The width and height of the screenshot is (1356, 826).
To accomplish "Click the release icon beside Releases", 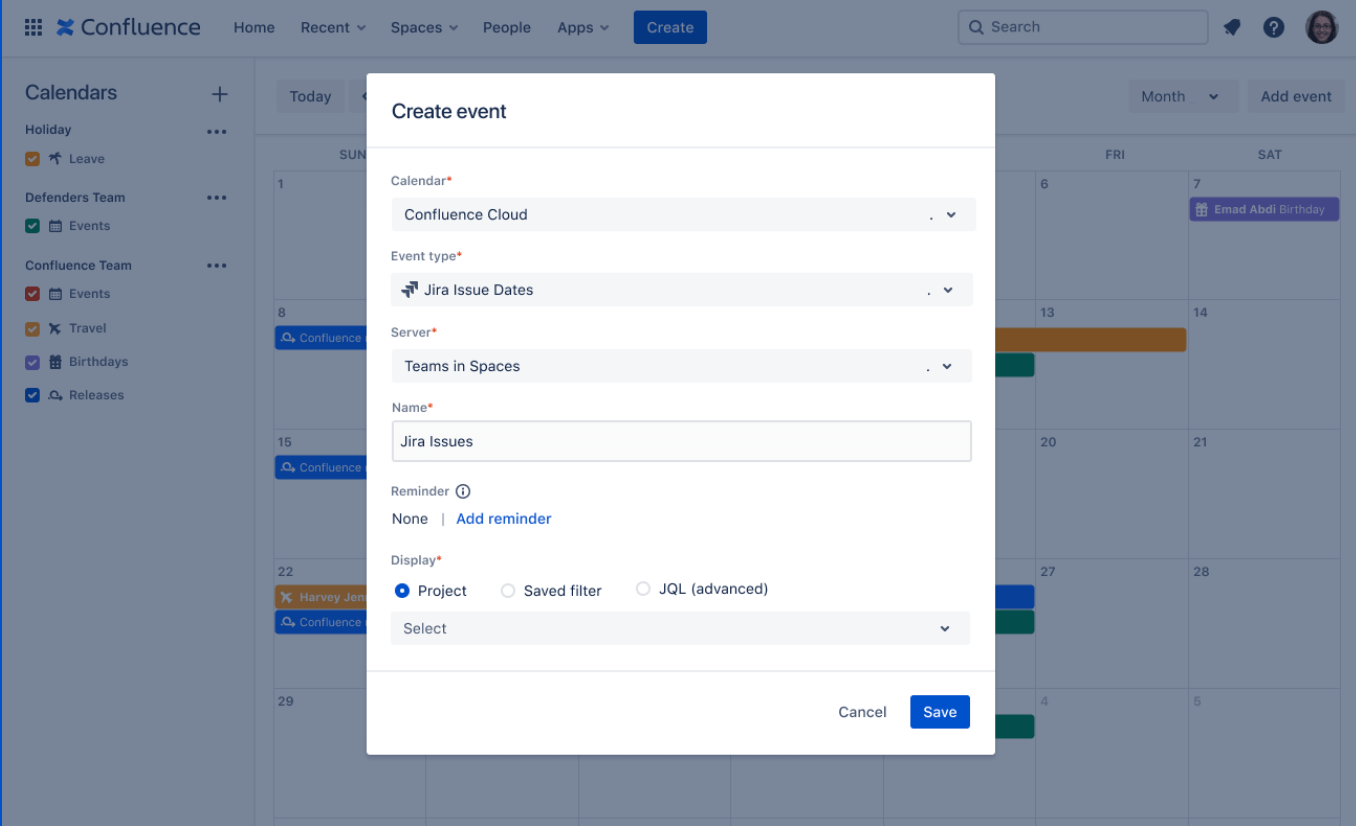I will coord(55,395).
